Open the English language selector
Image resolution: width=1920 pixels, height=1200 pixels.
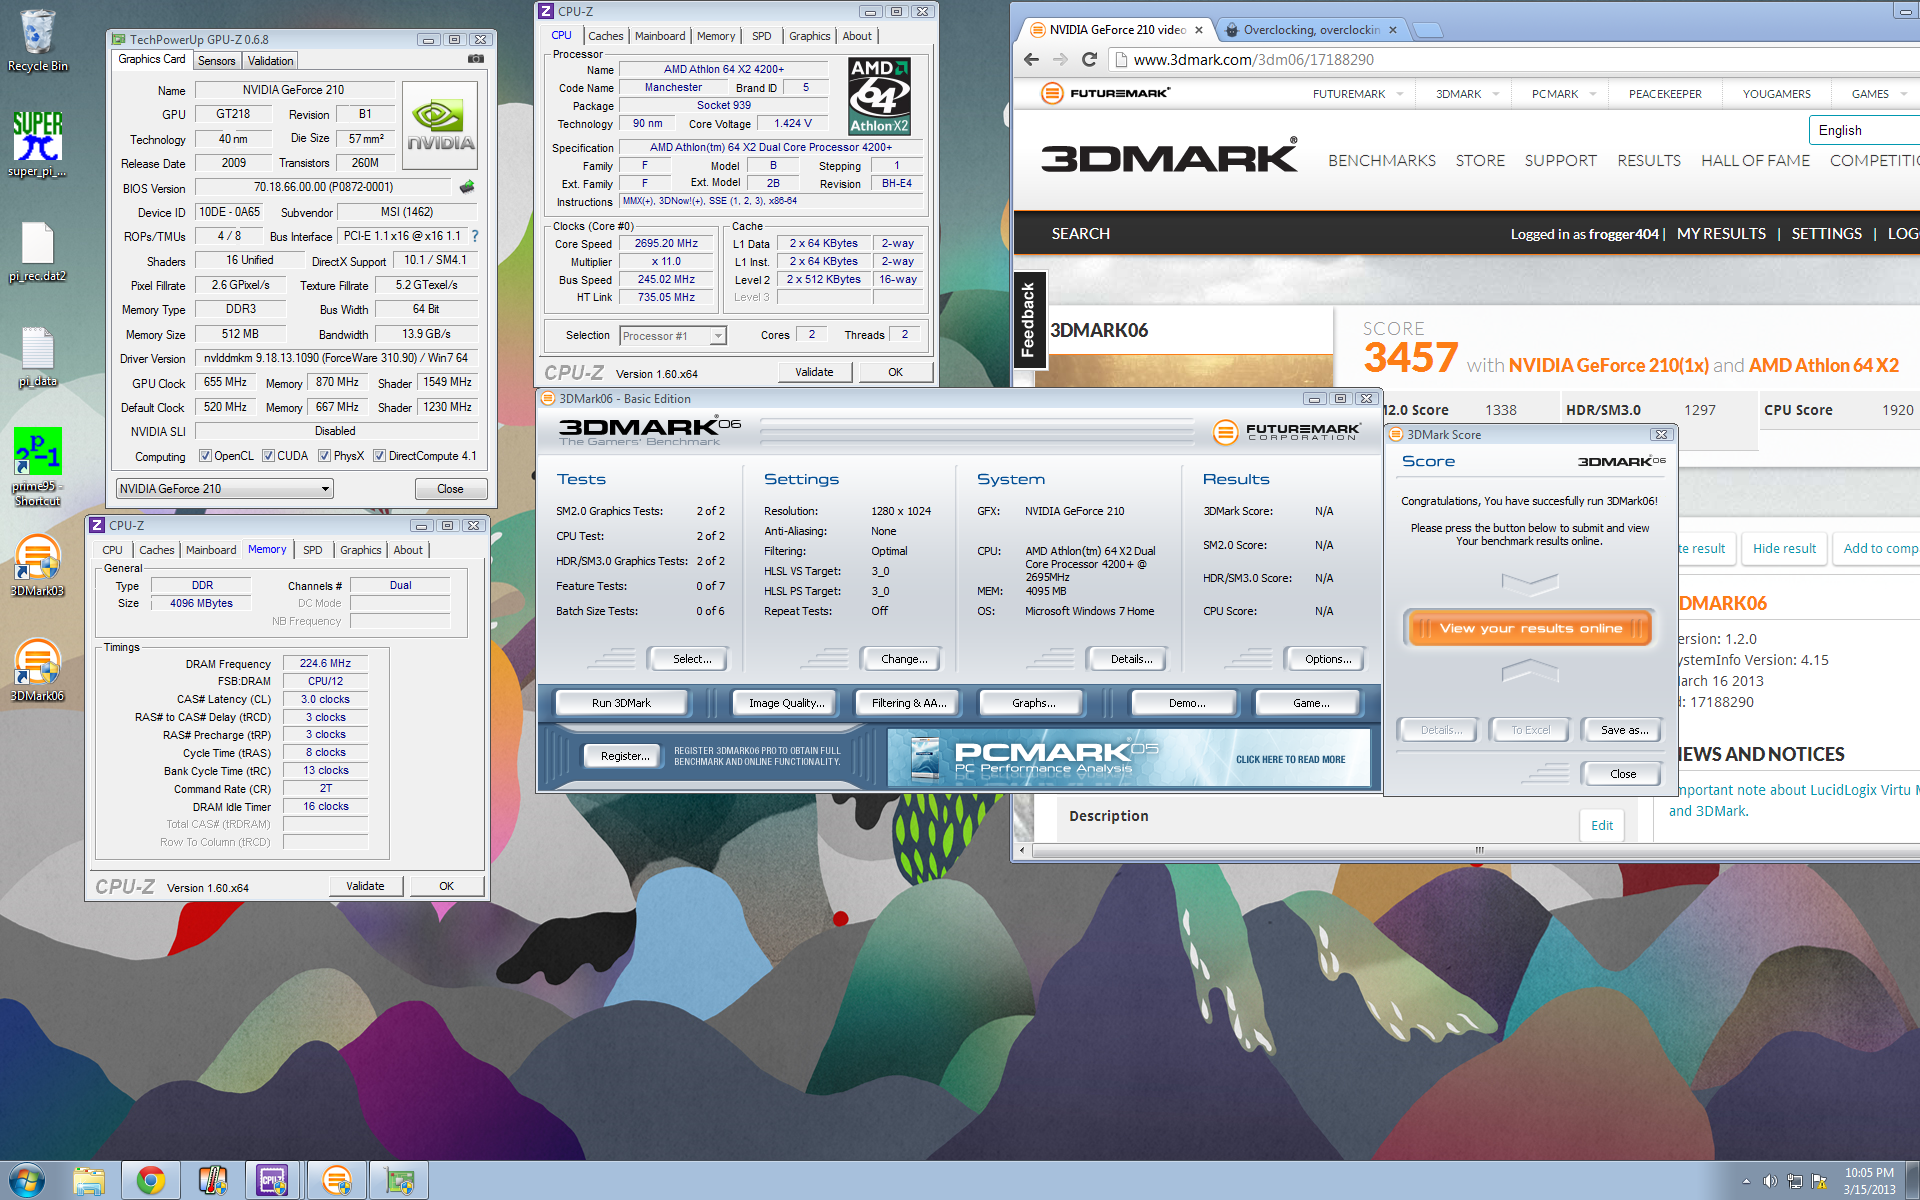pyautogui.click(x=1864, y=130)
